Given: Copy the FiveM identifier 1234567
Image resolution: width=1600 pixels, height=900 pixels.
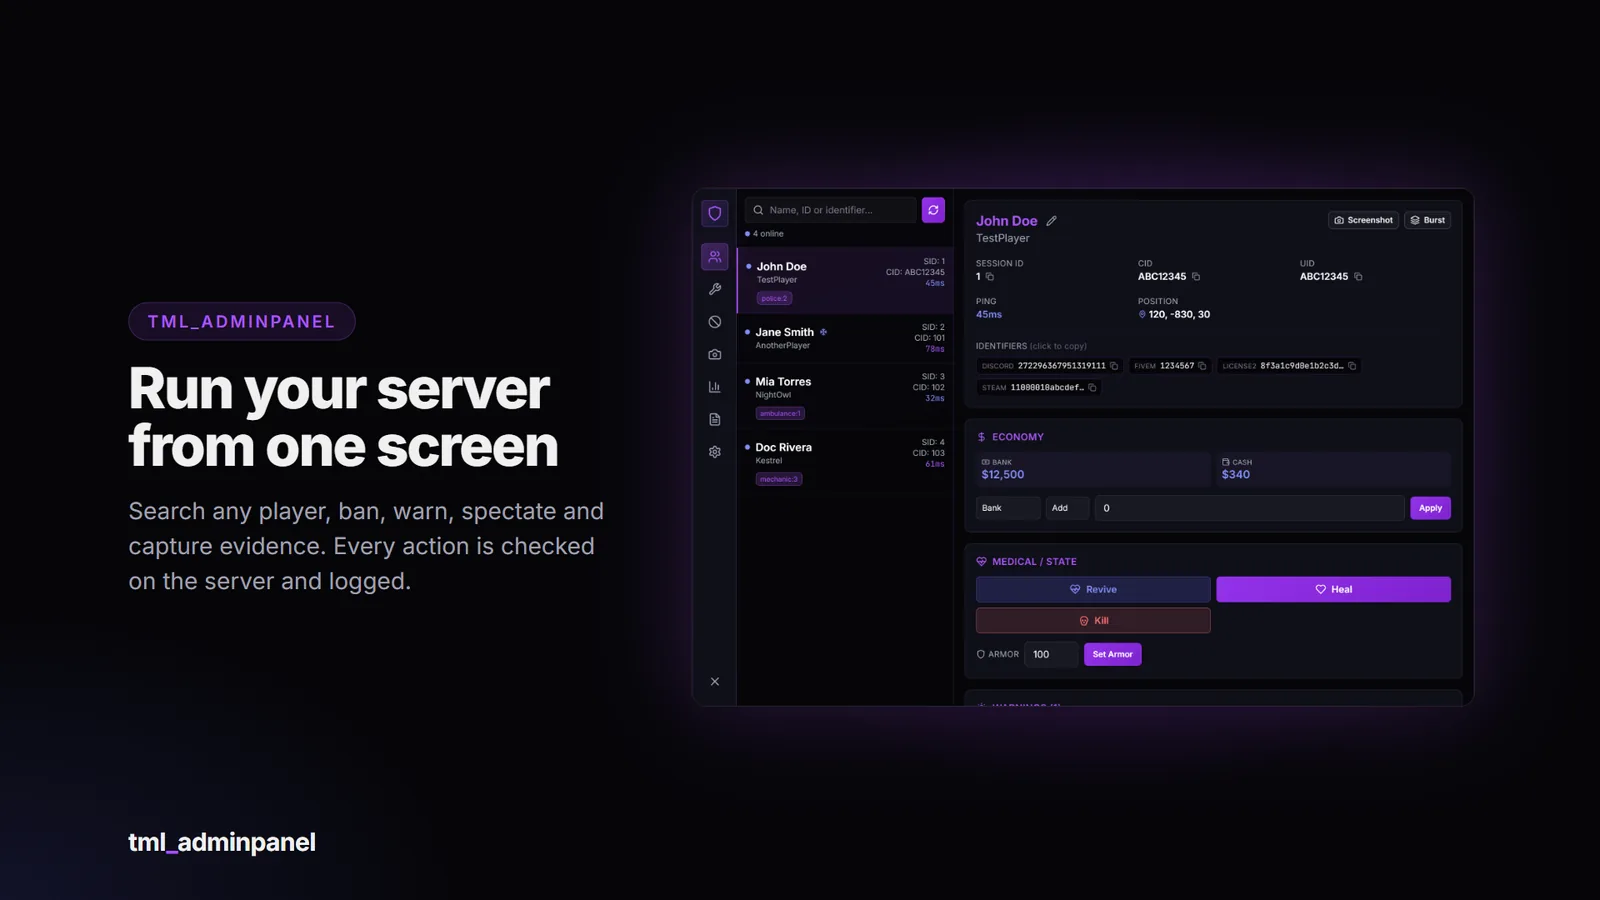Looking at the screenshot, I should 1202,366.
